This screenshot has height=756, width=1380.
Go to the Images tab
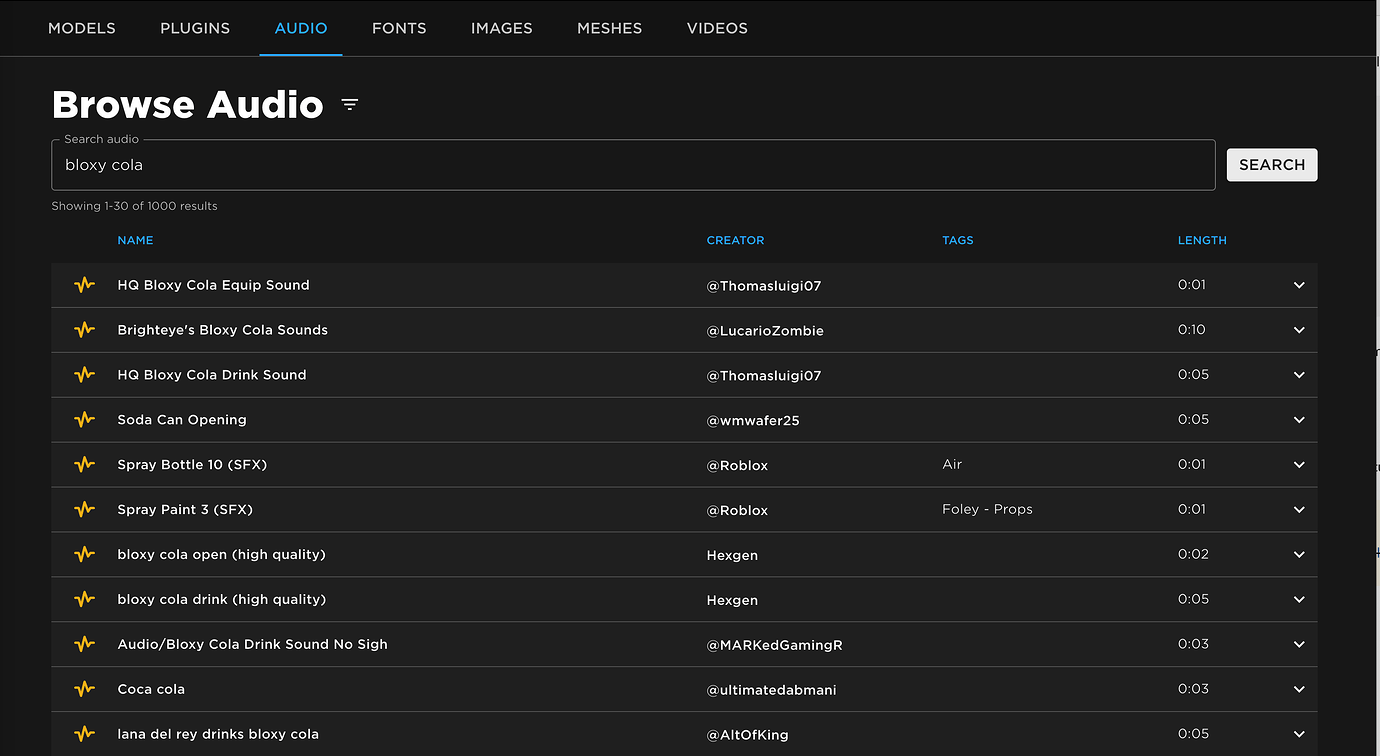[x=502, y=28]
